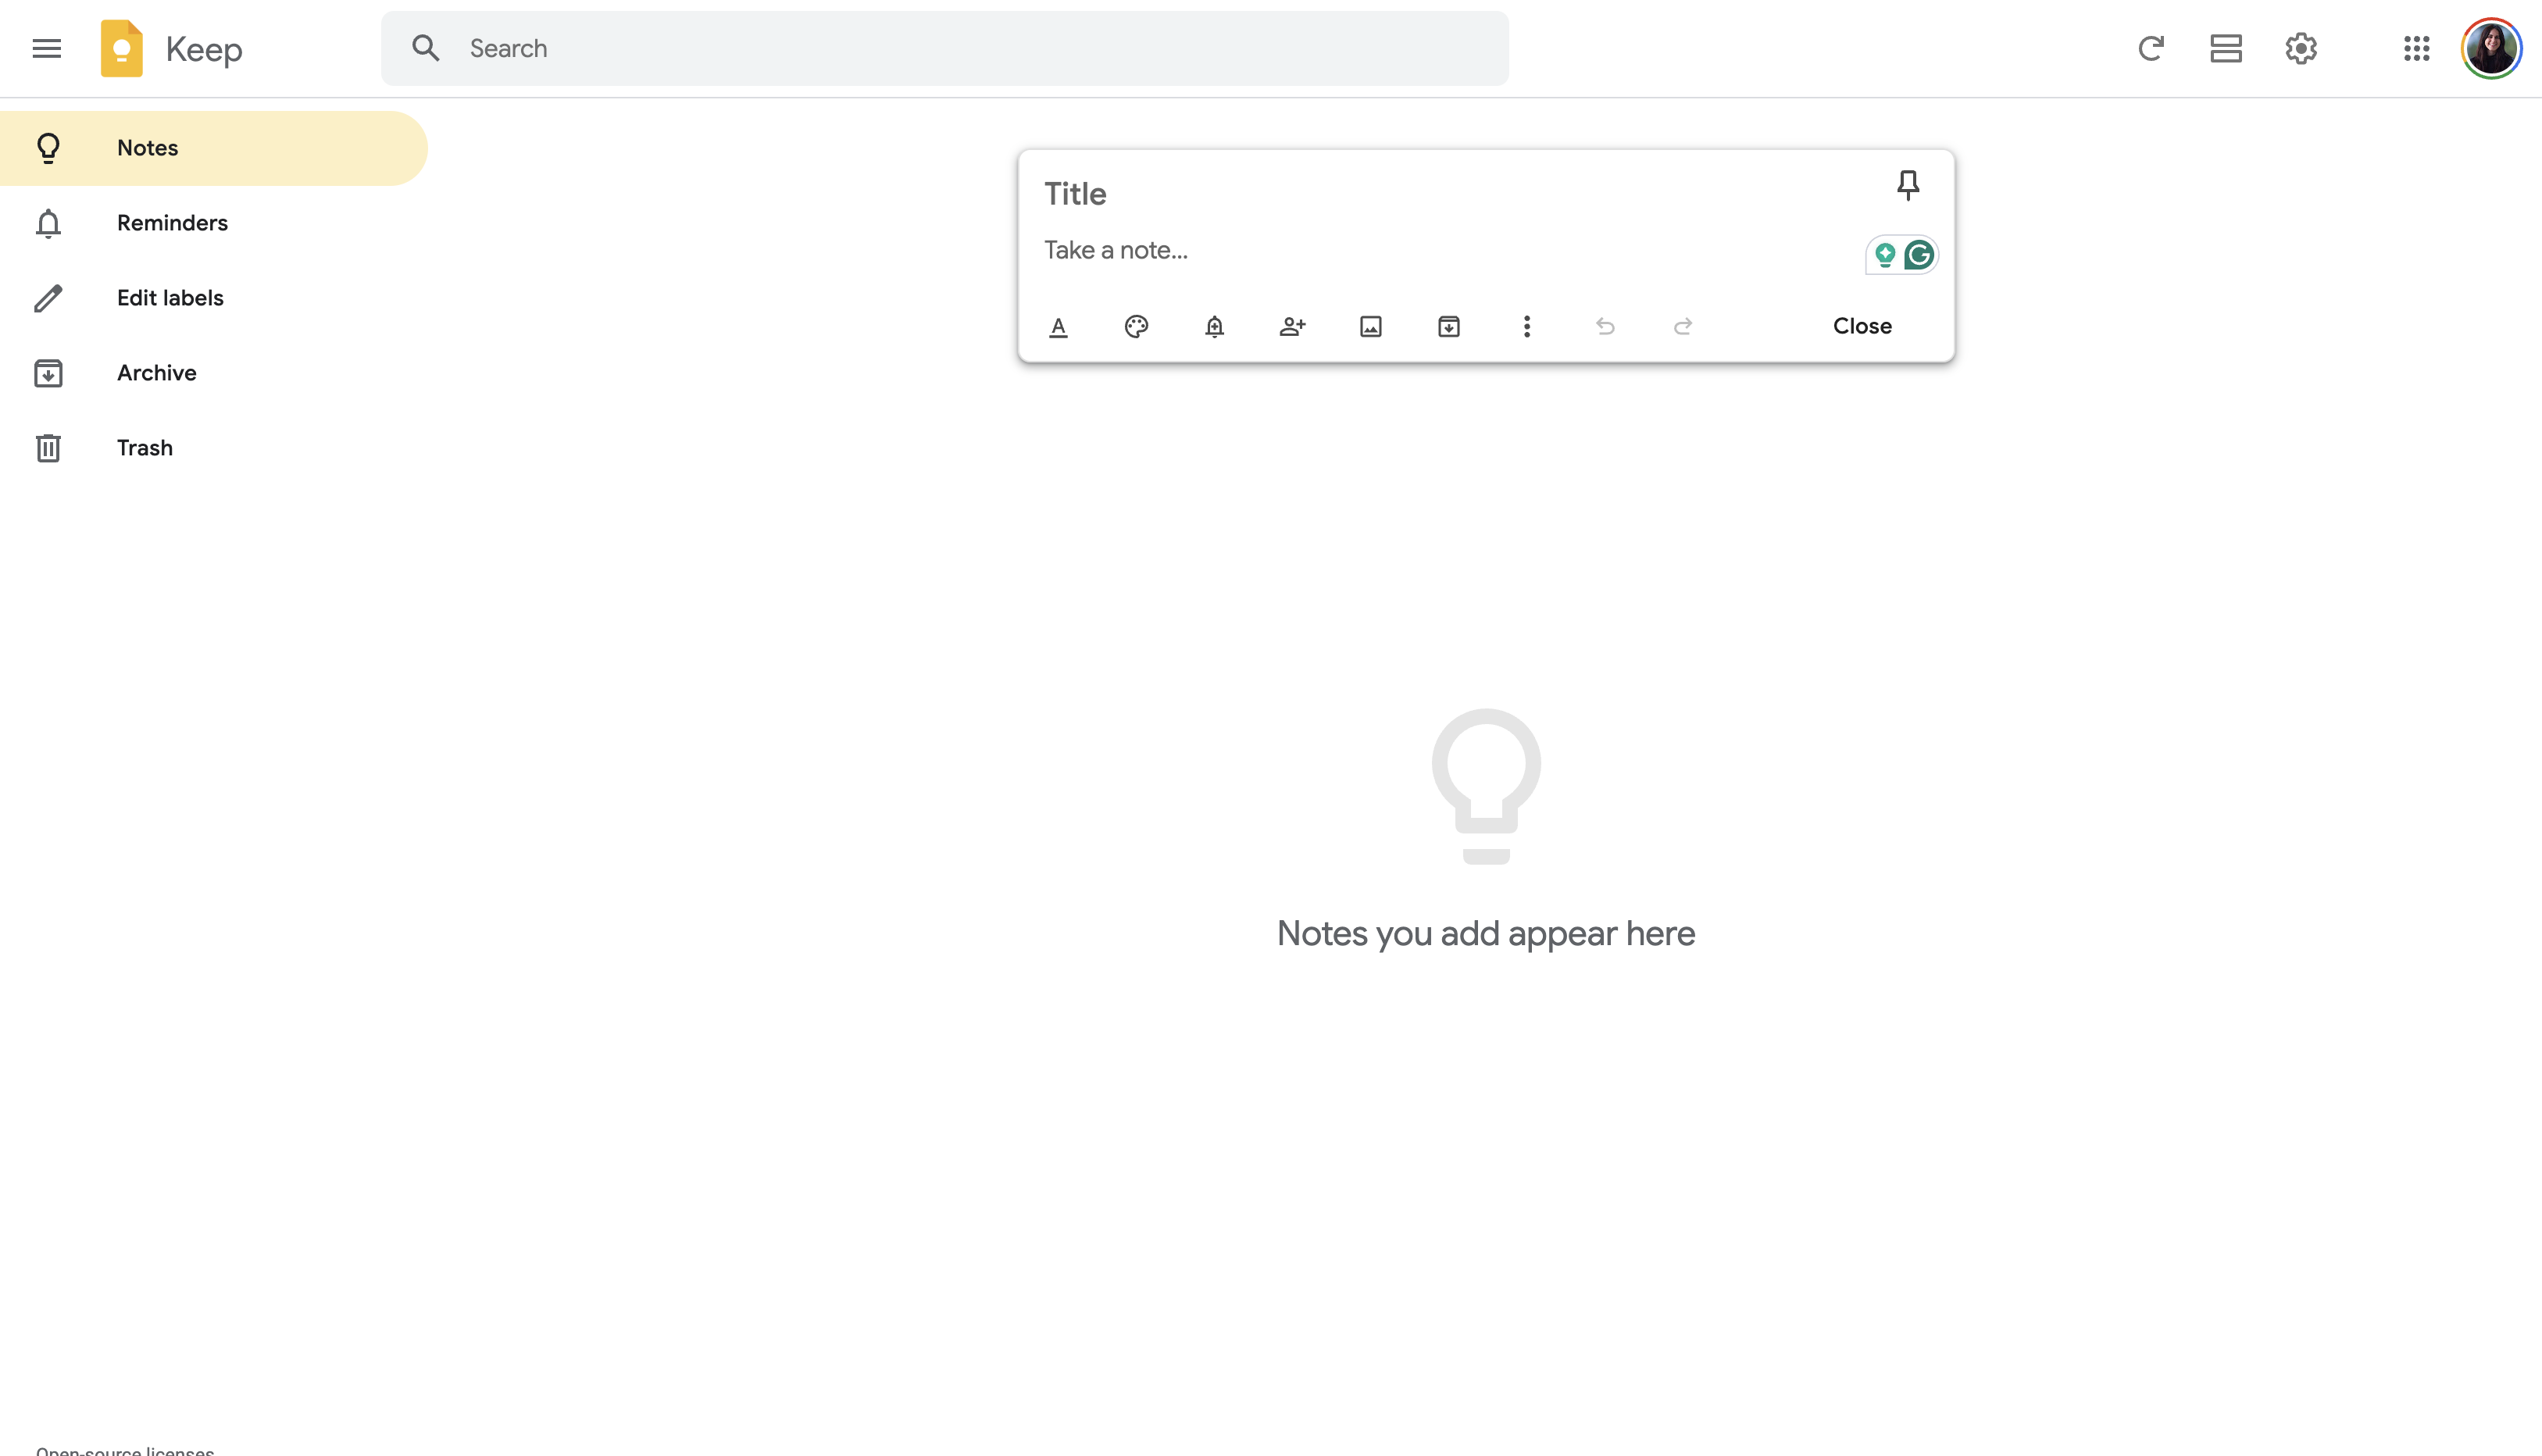The width and height of the screenshot is (2542, 1456).
Task: Open the Trash section
Action: 144,447
